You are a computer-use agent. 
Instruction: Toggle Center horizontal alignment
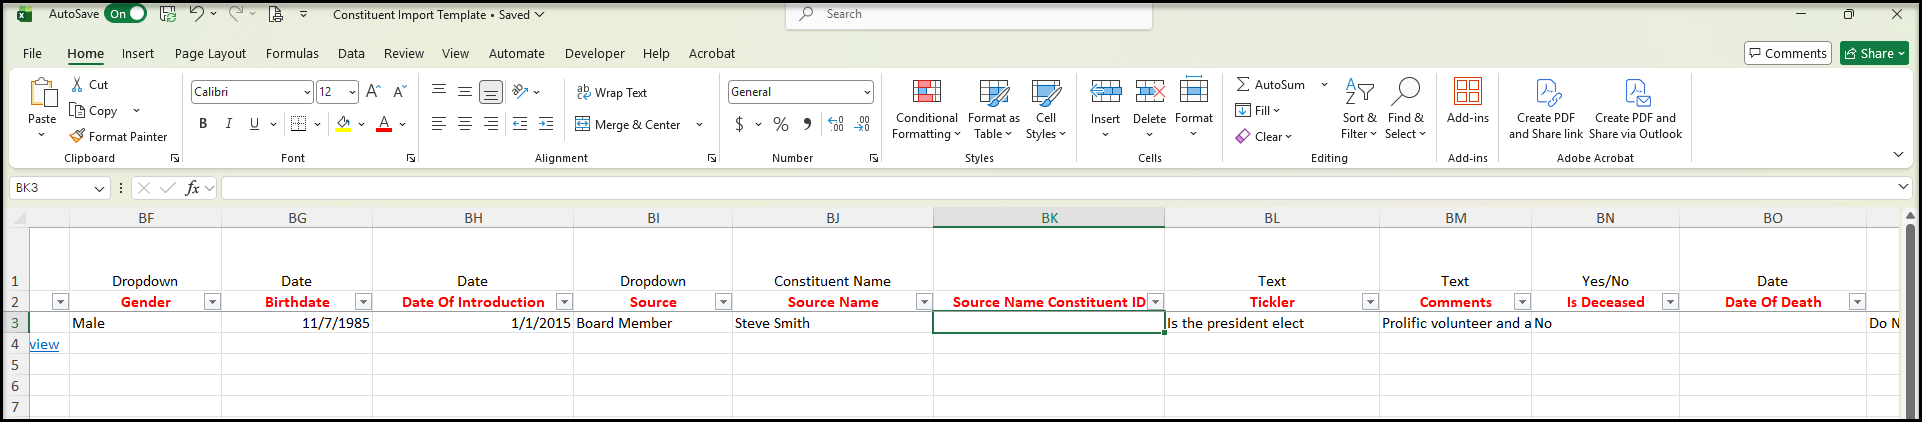pyautogui.click(x=465, y=124)
